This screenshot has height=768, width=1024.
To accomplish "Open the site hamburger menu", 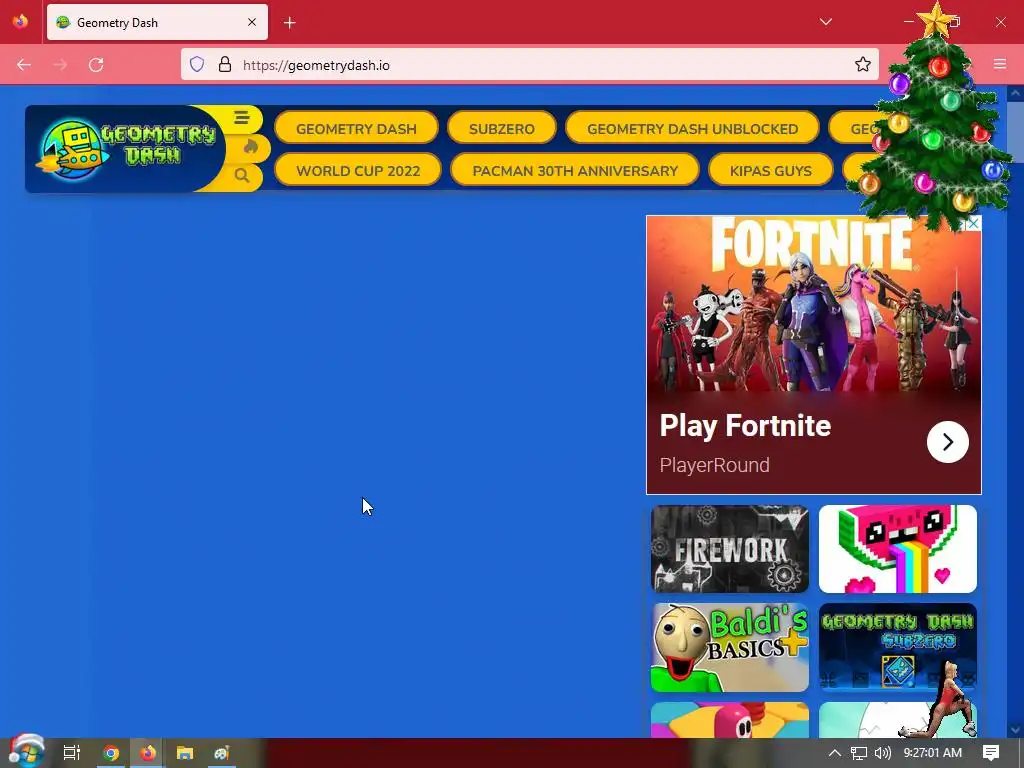I will coord(241,118).
